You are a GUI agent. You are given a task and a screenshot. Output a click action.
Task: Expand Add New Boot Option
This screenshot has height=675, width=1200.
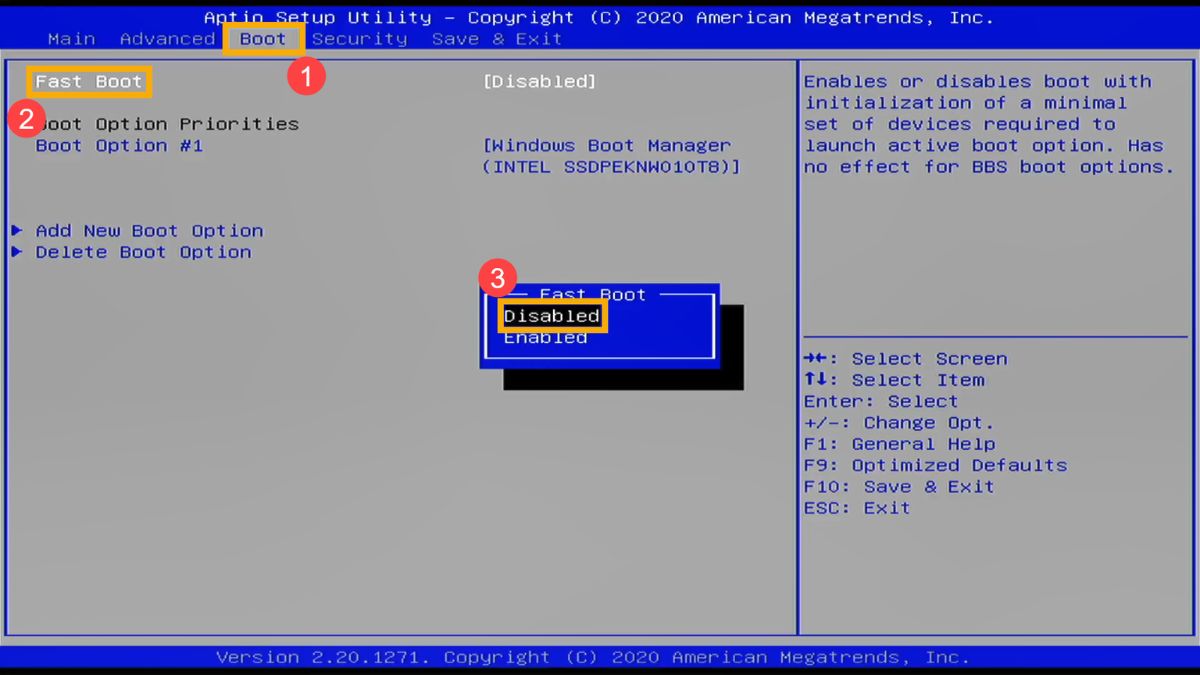(x=148, y=230)
